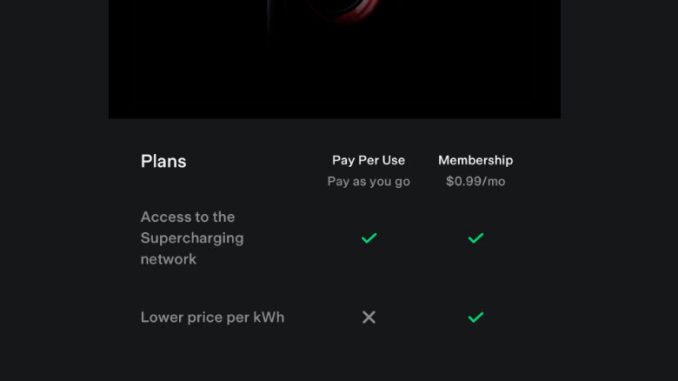This screenshot has height=381, width=678.
Task: Click the green checkmark for Pay Per Use Supercharging access
Action: (369, 238)
